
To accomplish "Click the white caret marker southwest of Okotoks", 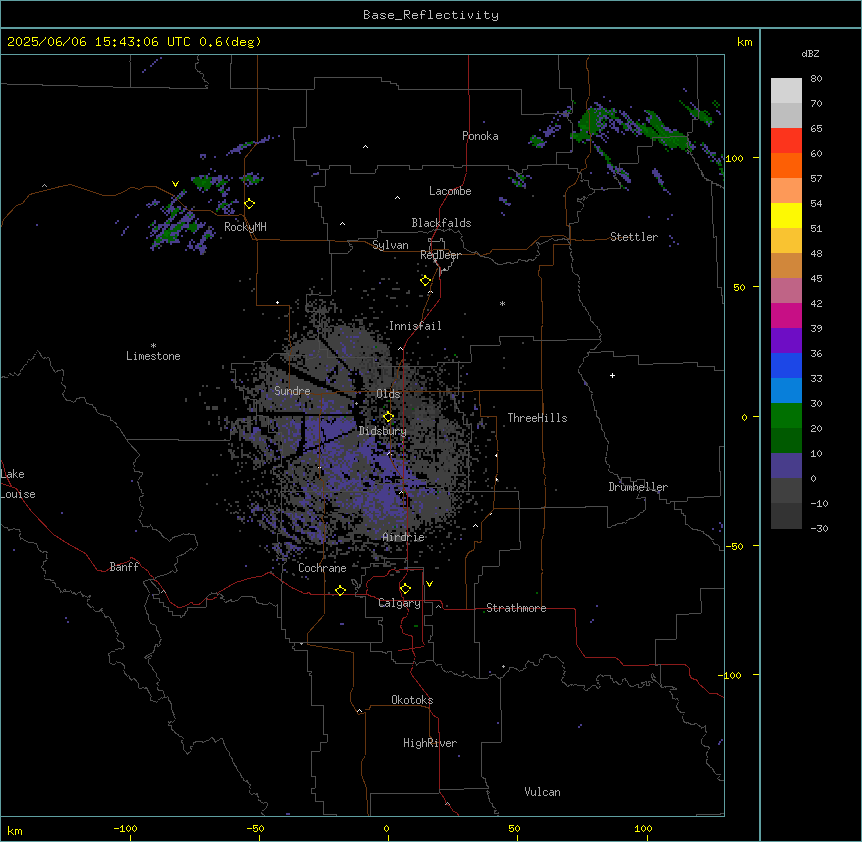I will click(x=359, y=711).
